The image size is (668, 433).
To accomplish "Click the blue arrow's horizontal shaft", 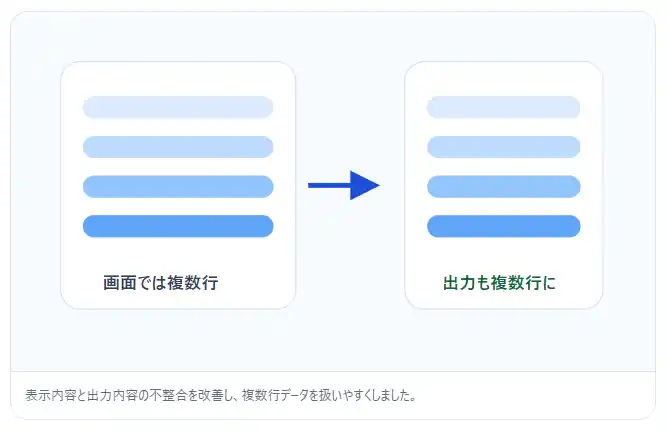I will pos(328,185).
